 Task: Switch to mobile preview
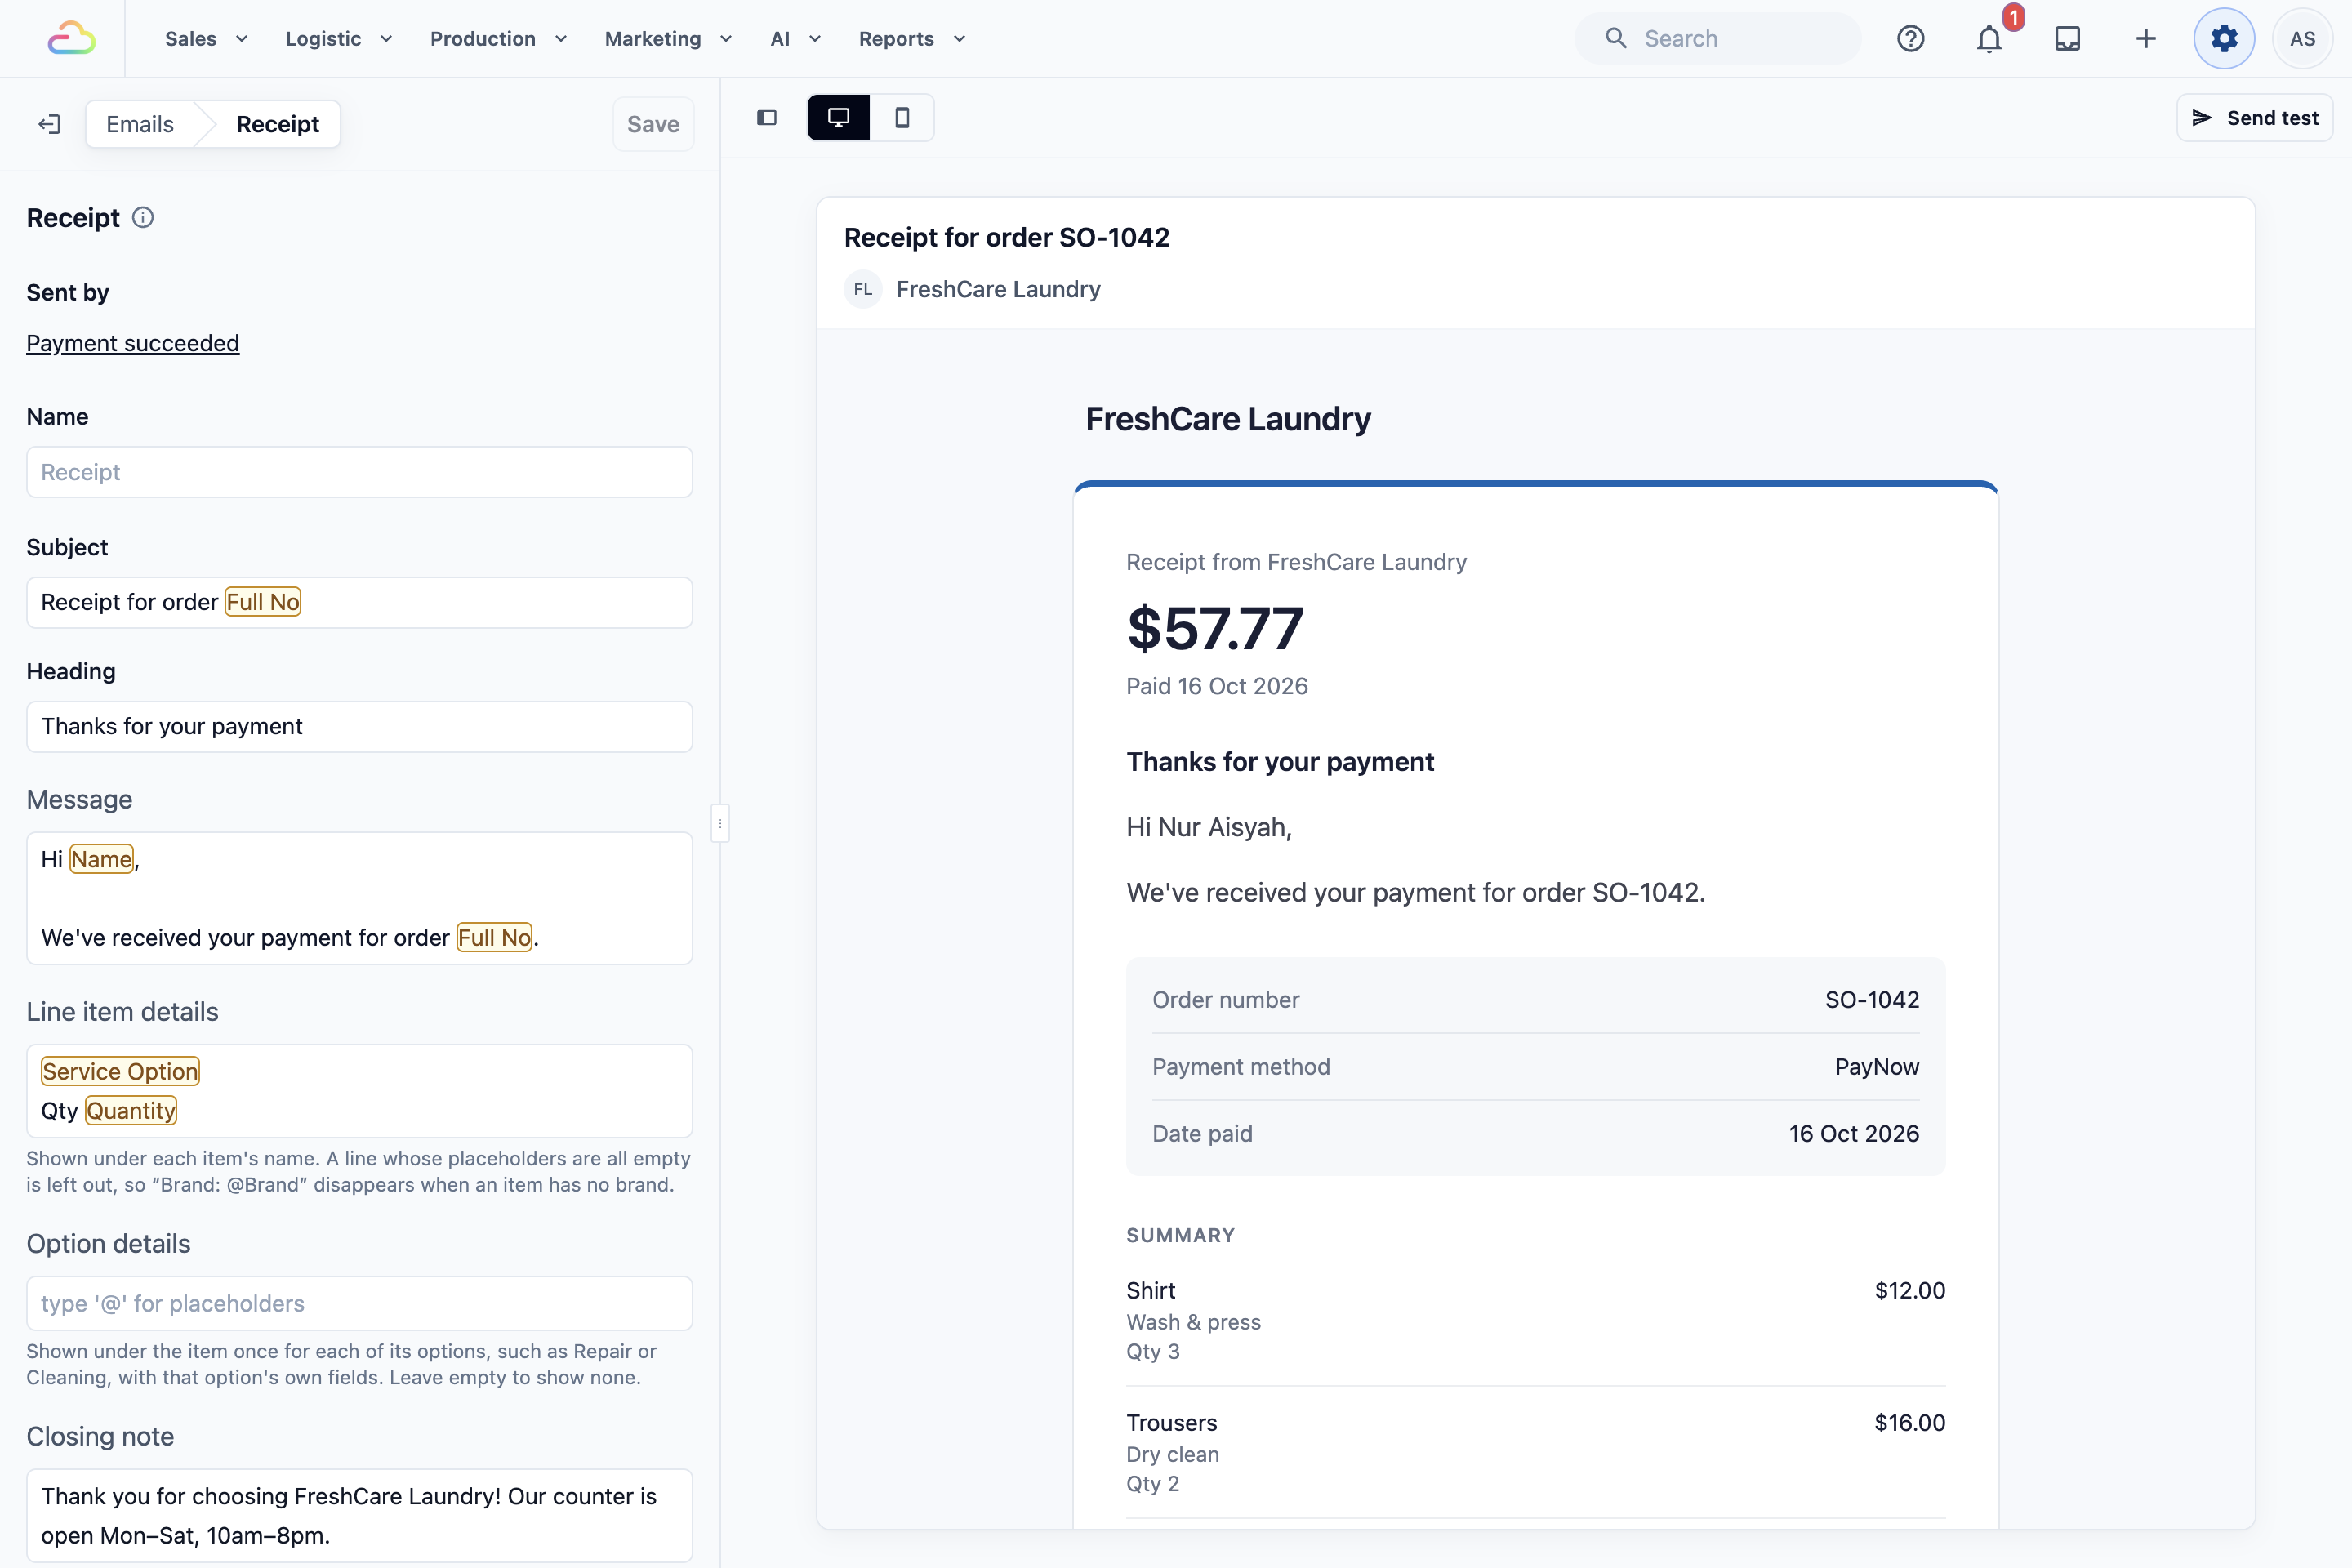[x=902, y=118]
